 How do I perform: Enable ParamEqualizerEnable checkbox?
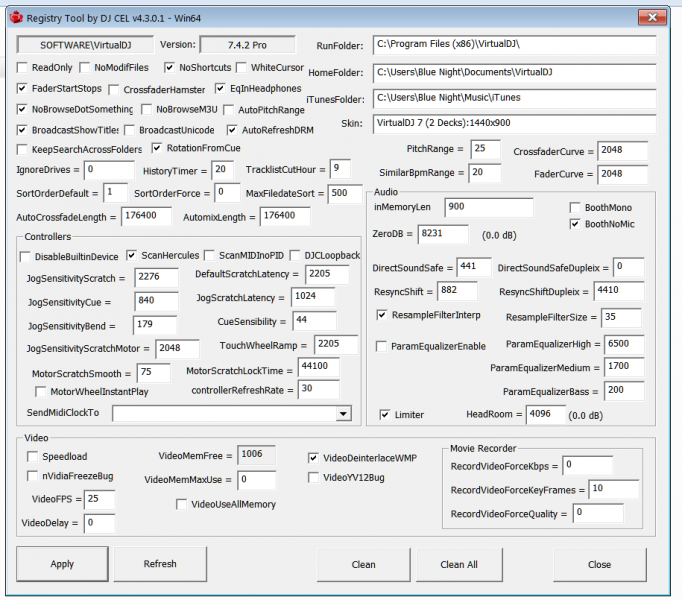(382, 346)
